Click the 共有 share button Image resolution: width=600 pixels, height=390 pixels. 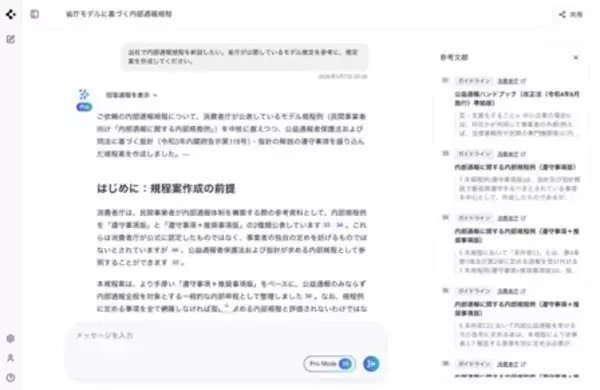tap(571, 15)
